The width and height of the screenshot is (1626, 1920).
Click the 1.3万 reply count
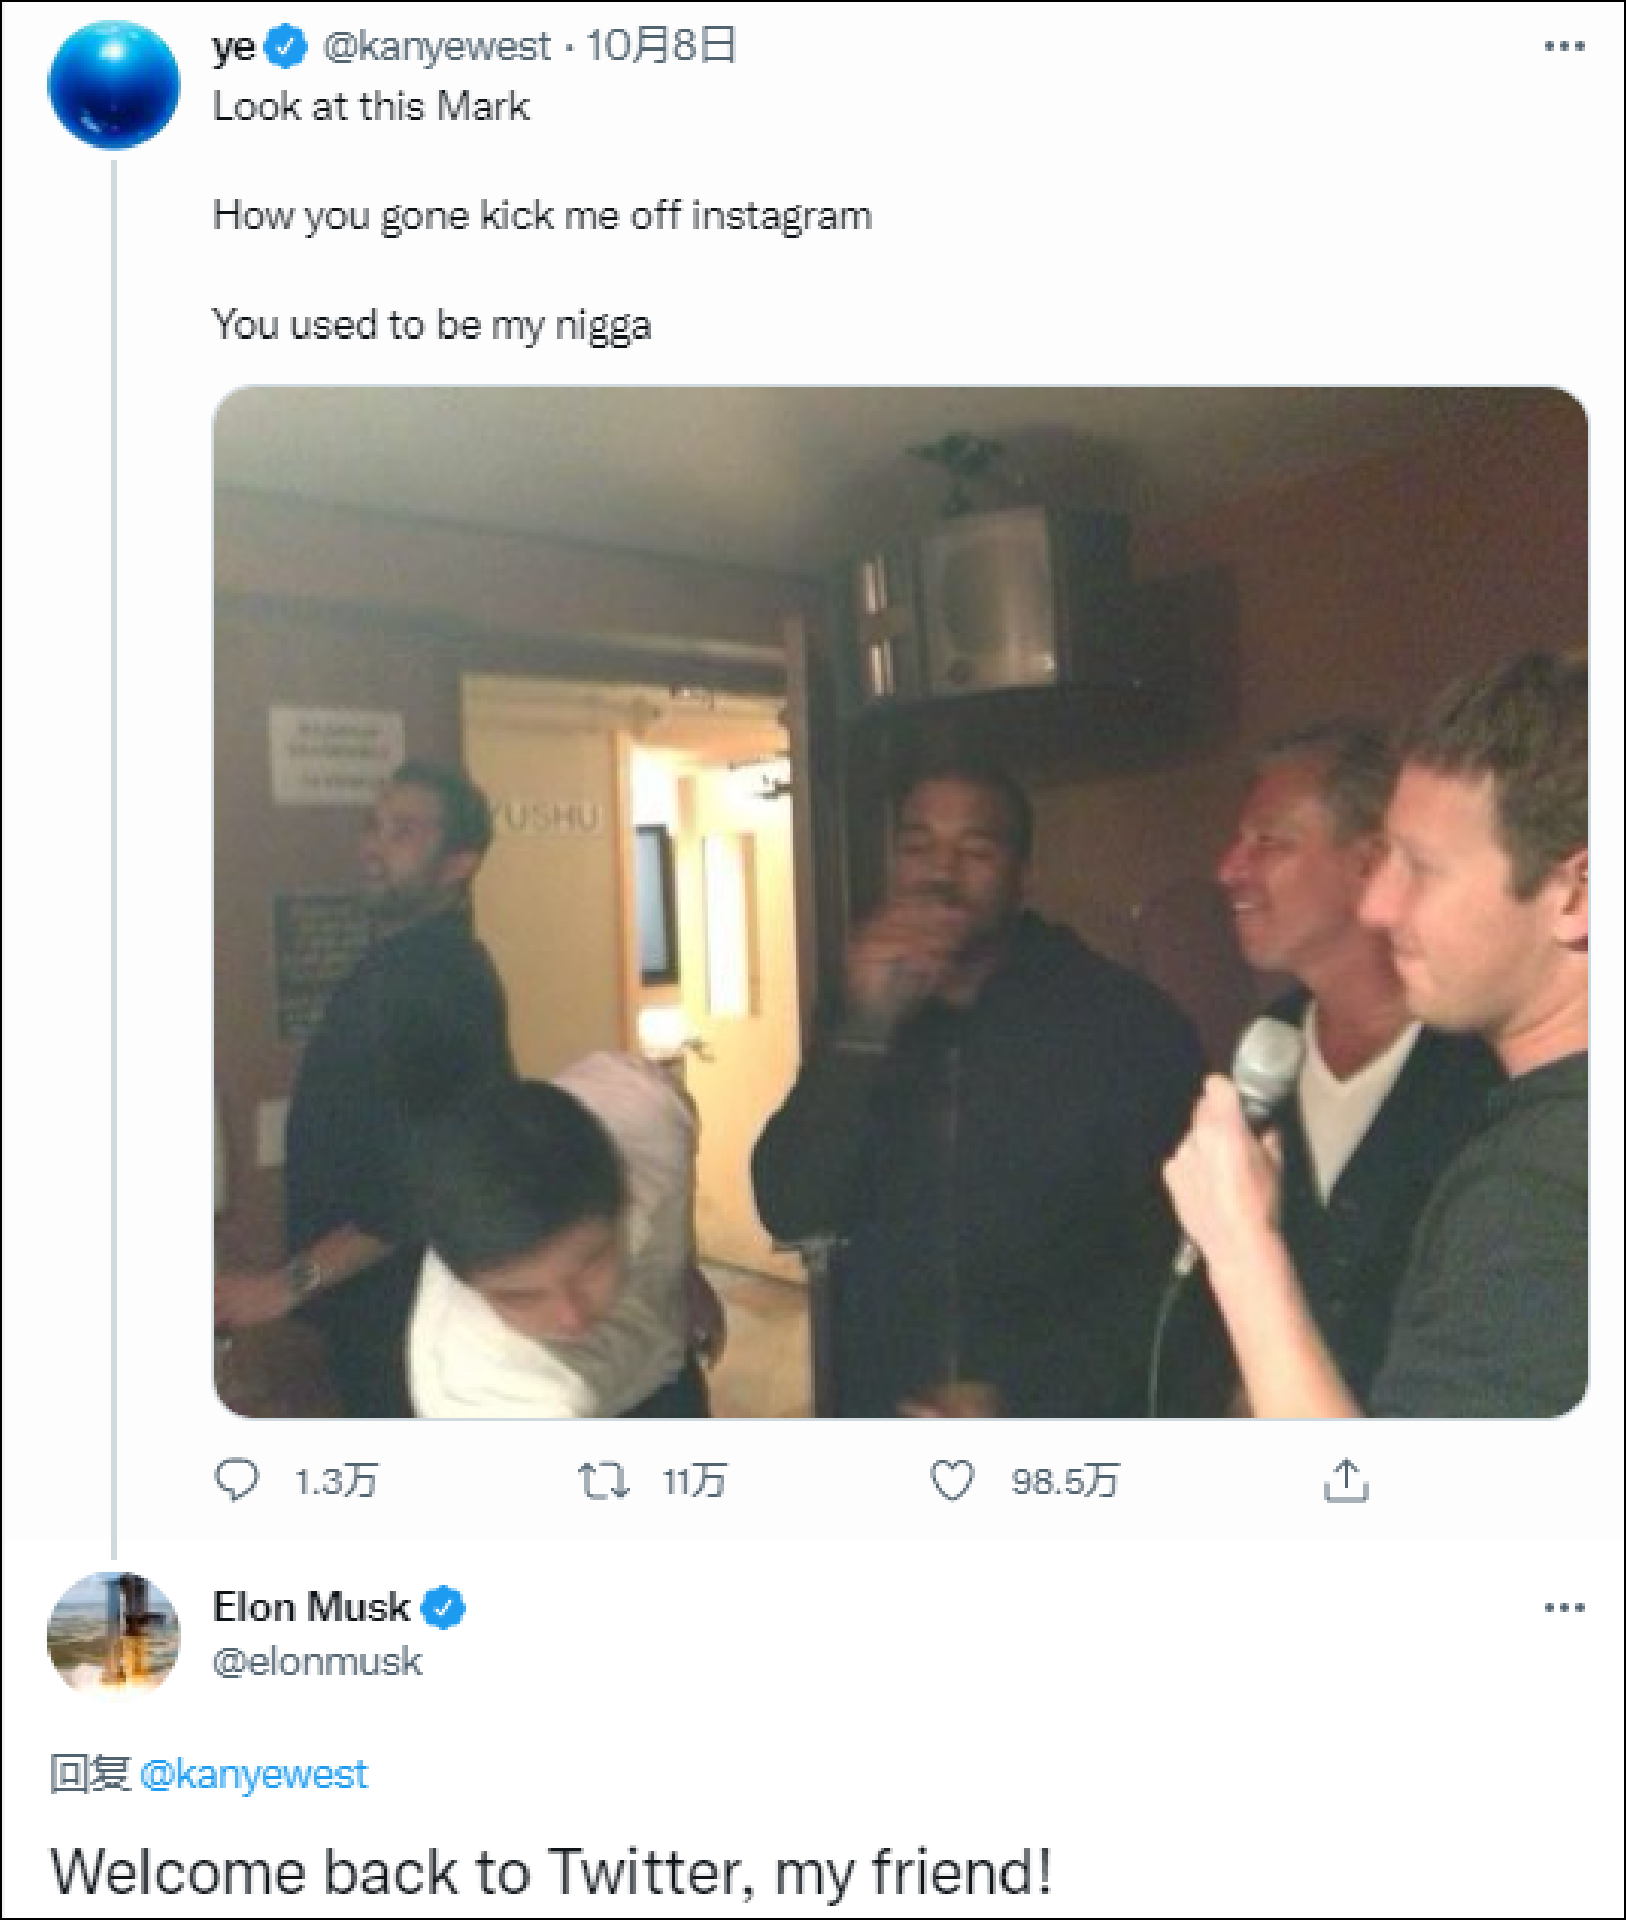click(336, 1481)
